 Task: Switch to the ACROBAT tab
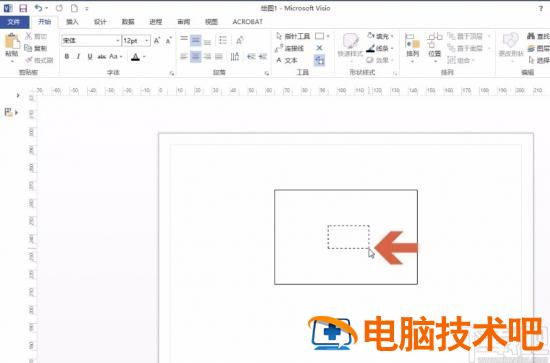[248, 22]
